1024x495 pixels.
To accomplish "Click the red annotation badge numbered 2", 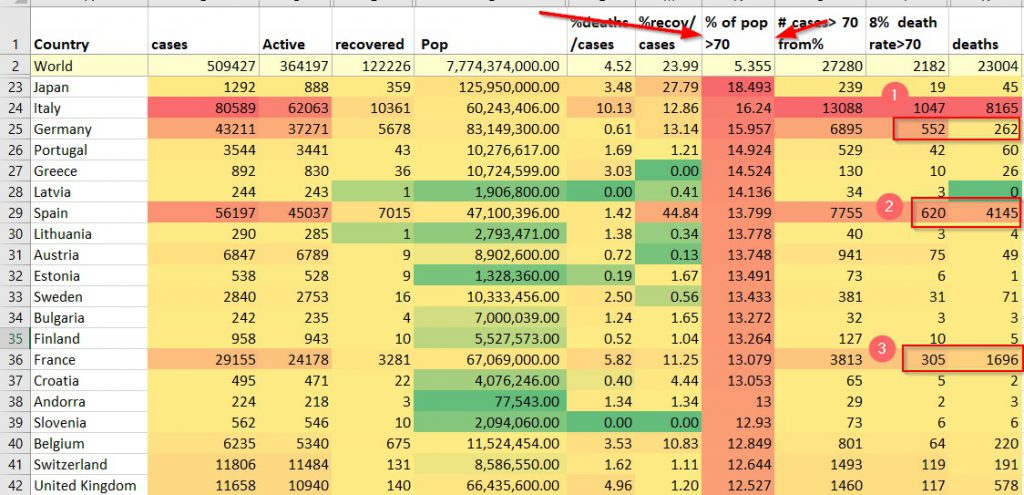I will tap(886, 208).
